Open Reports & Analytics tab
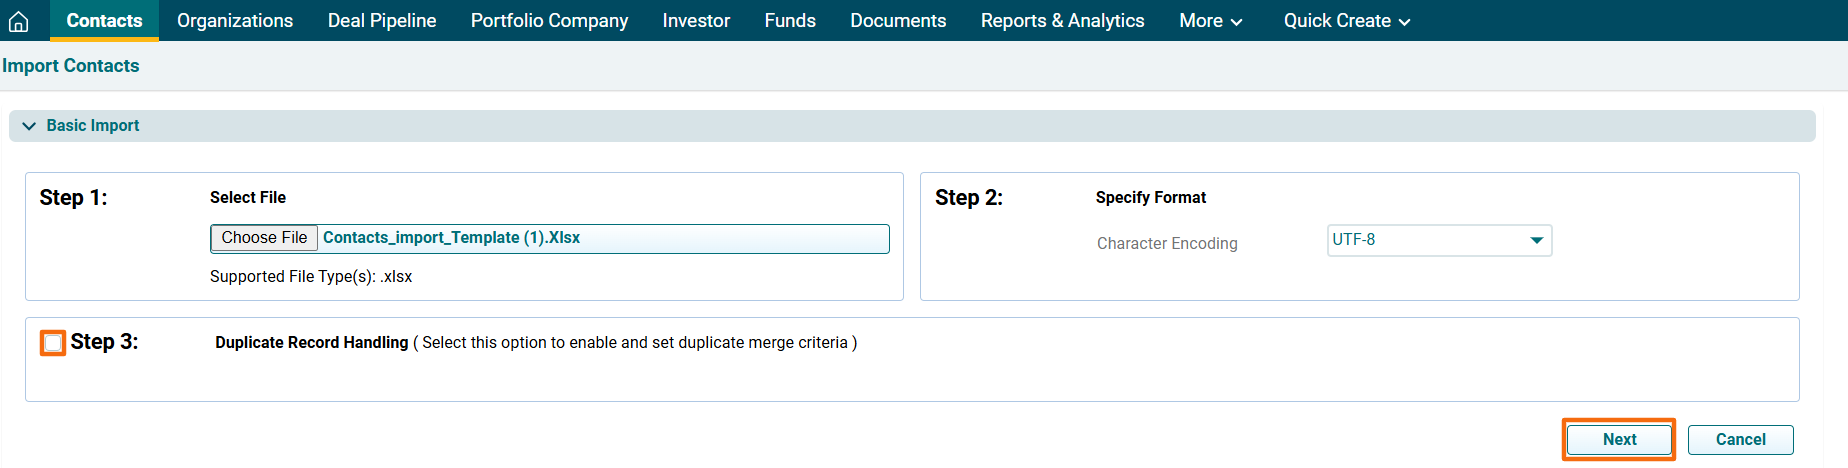Screen dimensions: 1848x468 pos(1062,21)
